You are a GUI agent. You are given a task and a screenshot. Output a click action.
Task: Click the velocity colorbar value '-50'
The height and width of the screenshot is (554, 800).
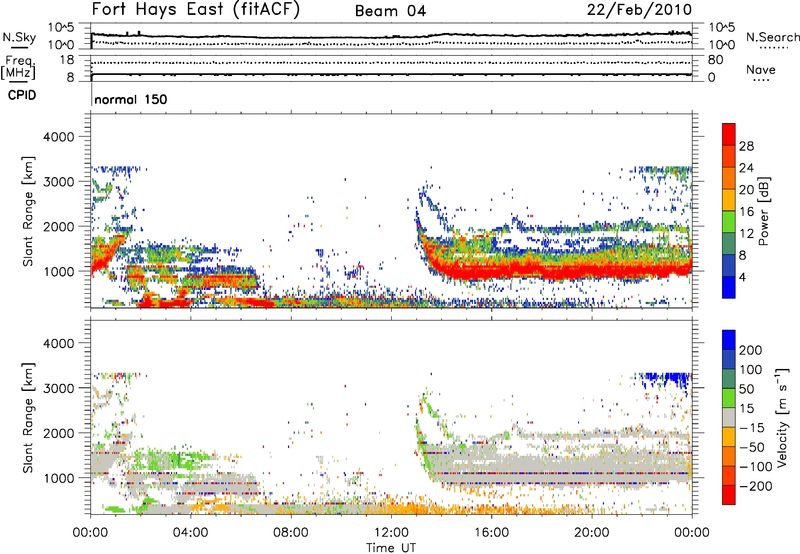751,447
